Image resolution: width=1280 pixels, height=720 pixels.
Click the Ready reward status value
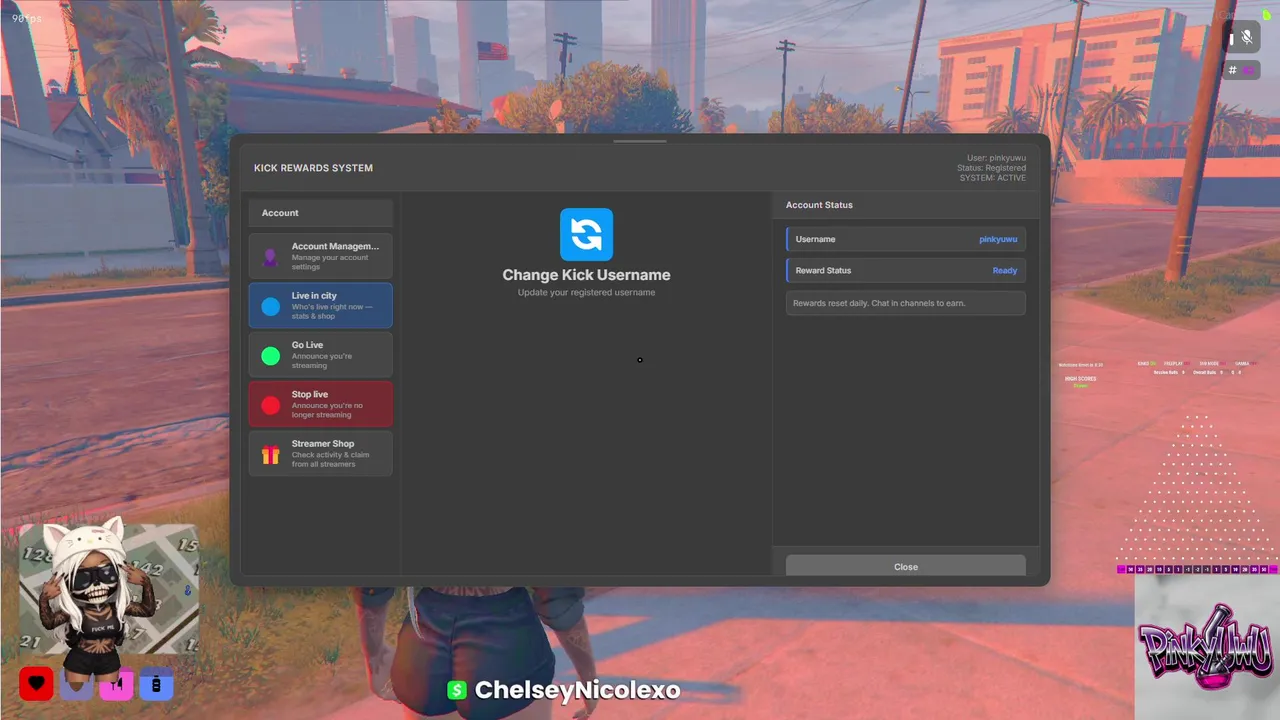[1005, 270]
